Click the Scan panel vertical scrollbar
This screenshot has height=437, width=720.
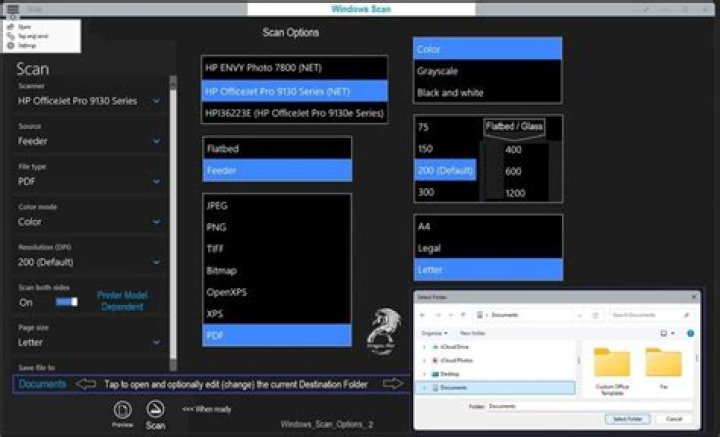click(x=173, y=223)
